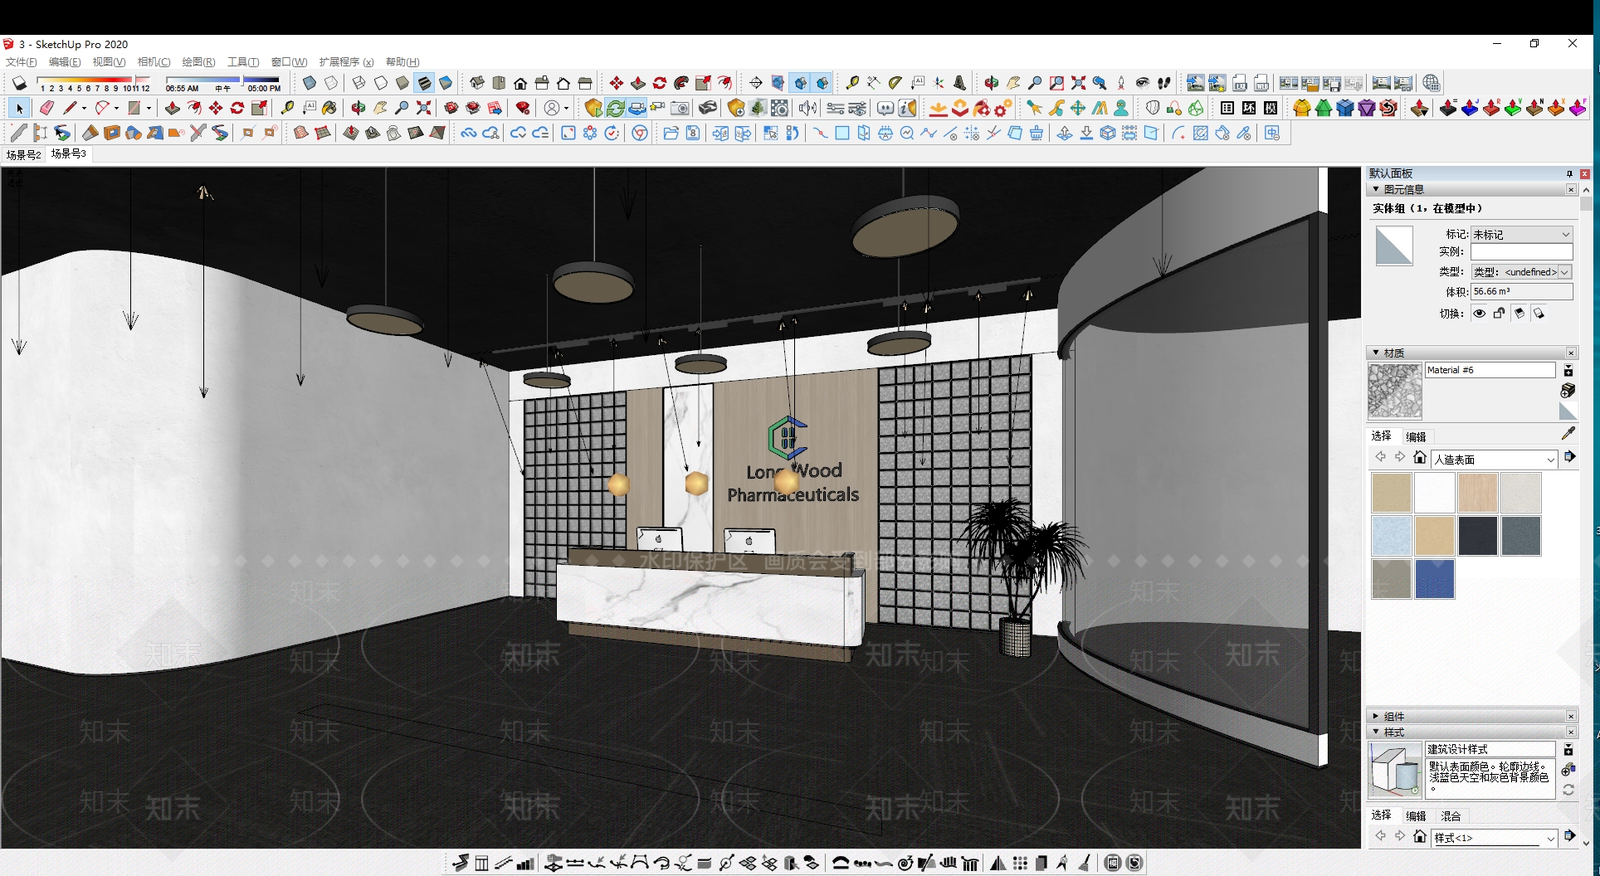Collapse the 图元信息 panel section
Screen dimensions: 1600x876
(1376, 189)
